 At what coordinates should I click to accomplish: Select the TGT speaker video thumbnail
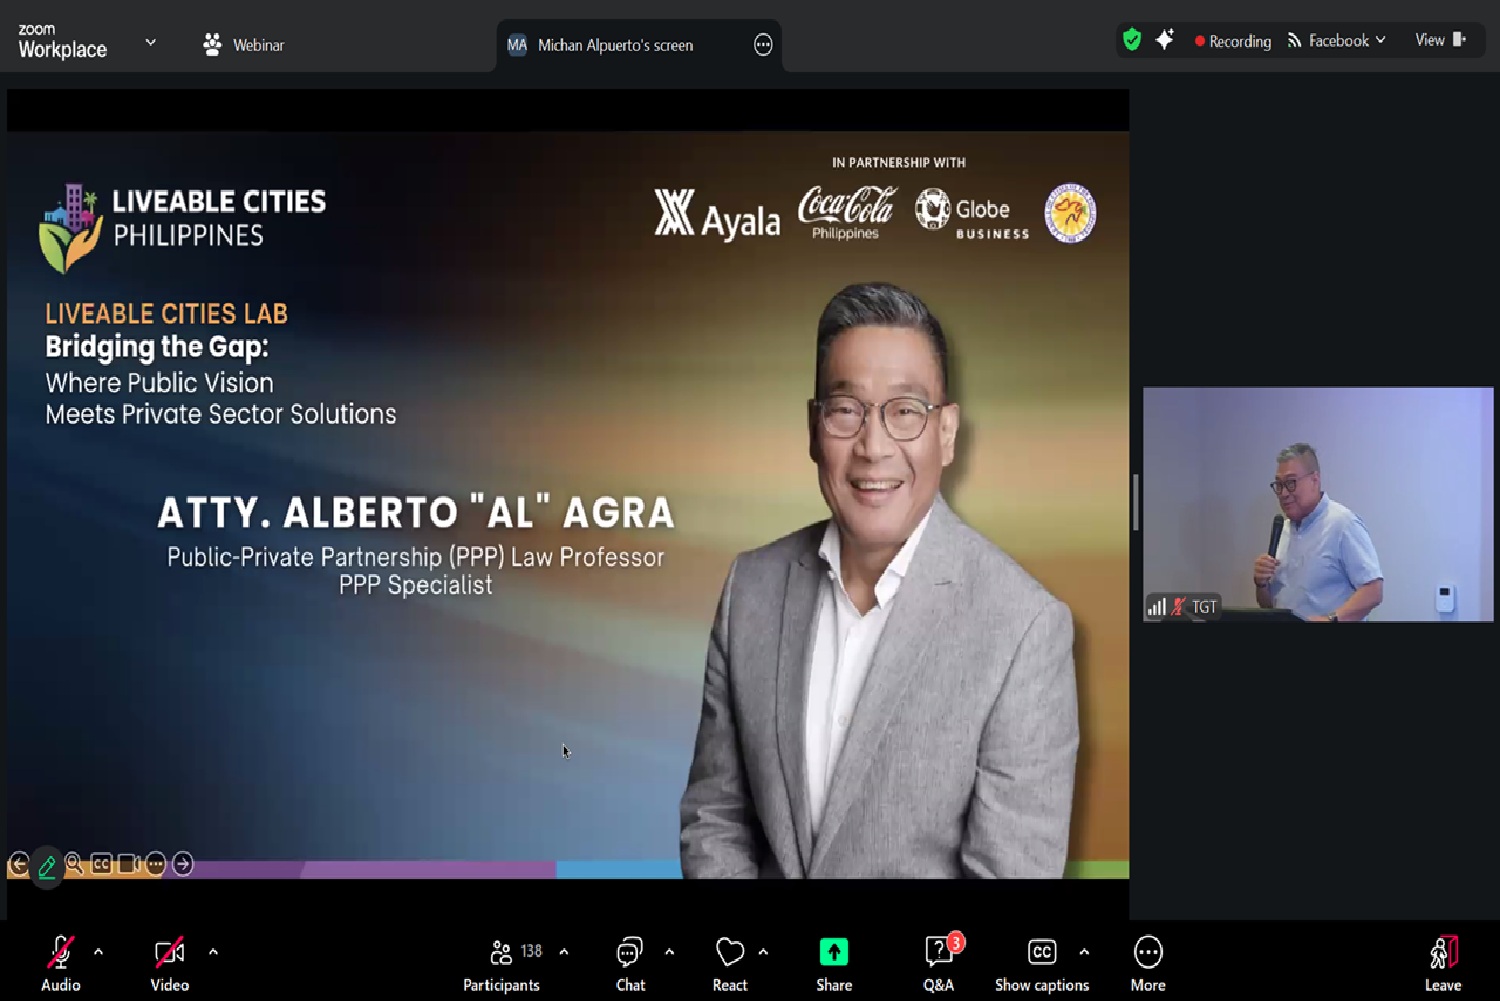point(1318,504)
